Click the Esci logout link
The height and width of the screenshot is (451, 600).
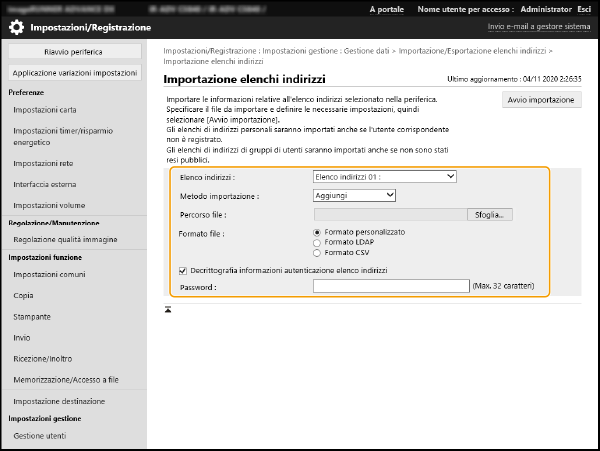click(x=583, y=9)
